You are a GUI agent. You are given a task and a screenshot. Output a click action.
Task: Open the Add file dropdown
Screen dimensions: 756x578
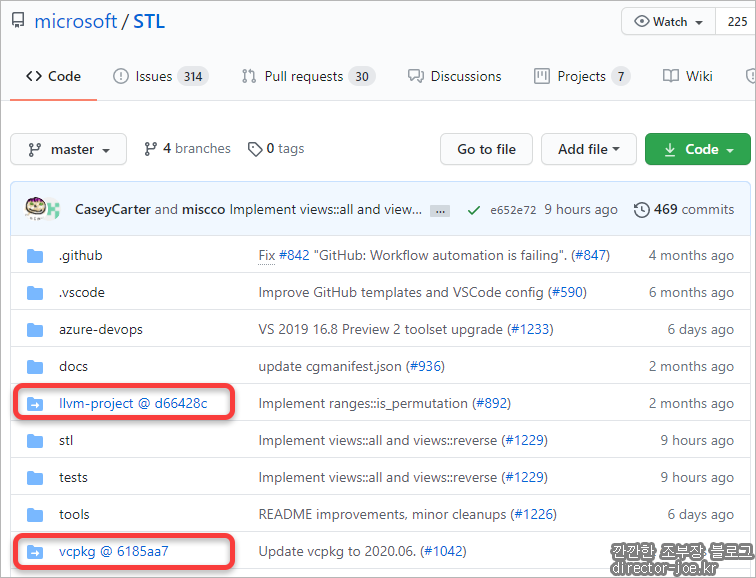coord(589,149)
